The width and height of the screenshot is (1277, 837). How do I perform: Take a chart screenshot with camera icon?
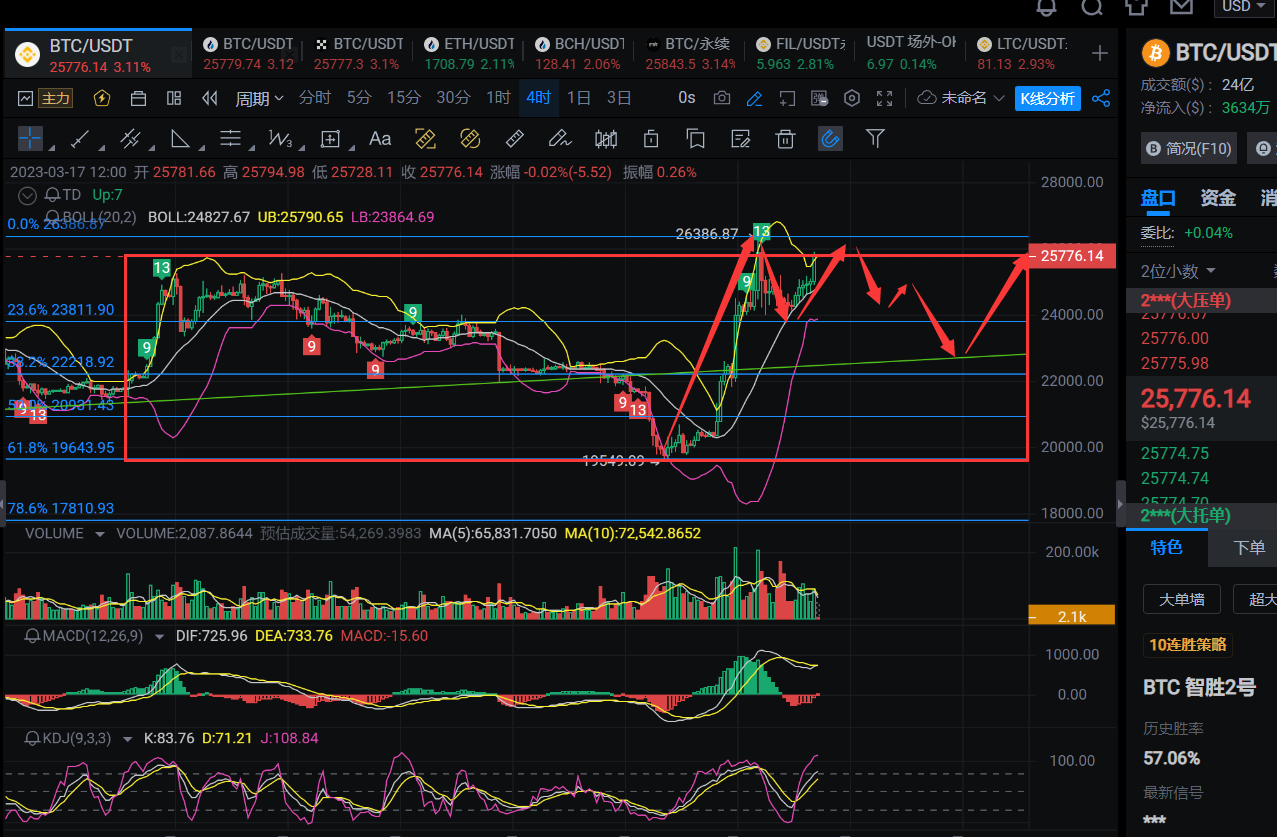tap(721, 98)
